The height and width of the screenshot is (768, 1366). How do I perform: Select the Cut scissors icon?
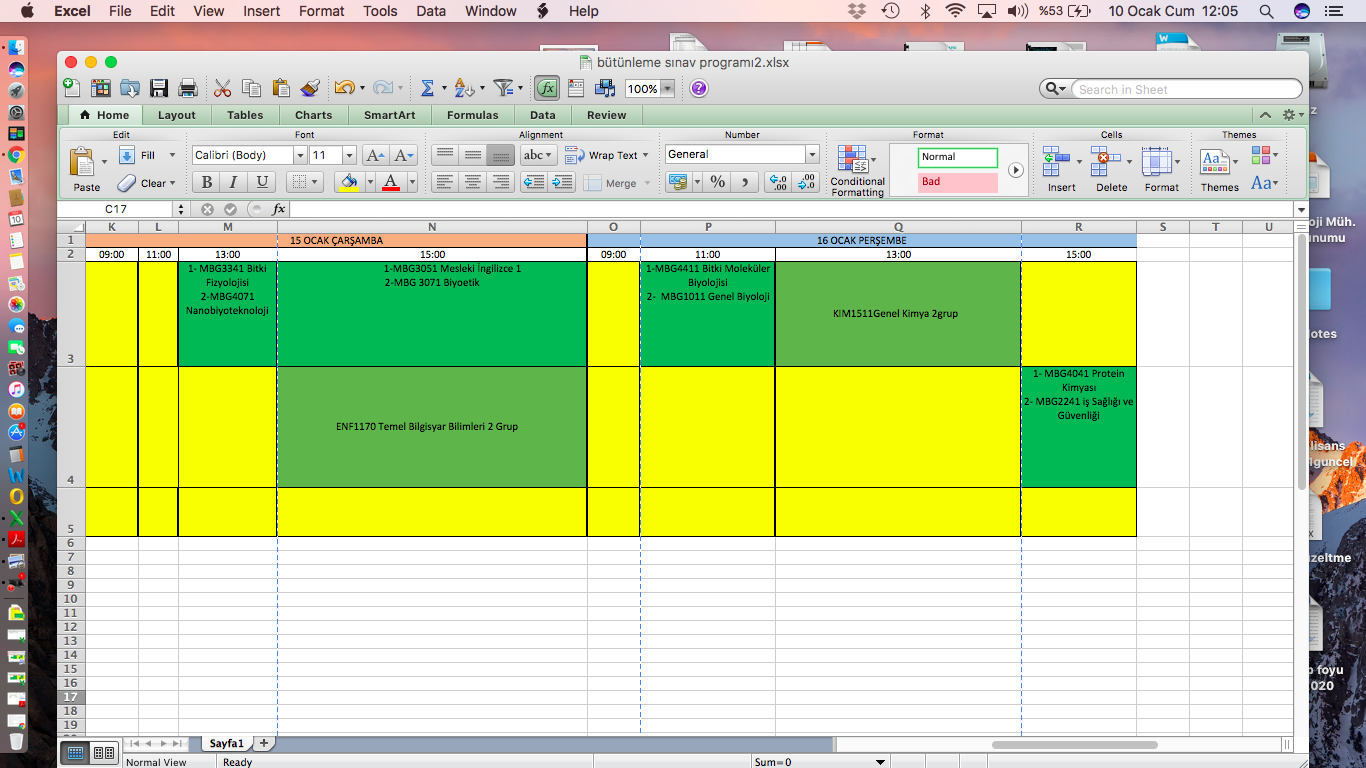point(222,88)
